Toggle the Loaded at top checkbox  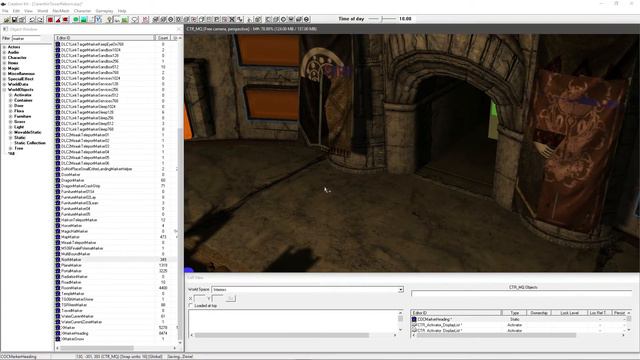coord(191,305)
